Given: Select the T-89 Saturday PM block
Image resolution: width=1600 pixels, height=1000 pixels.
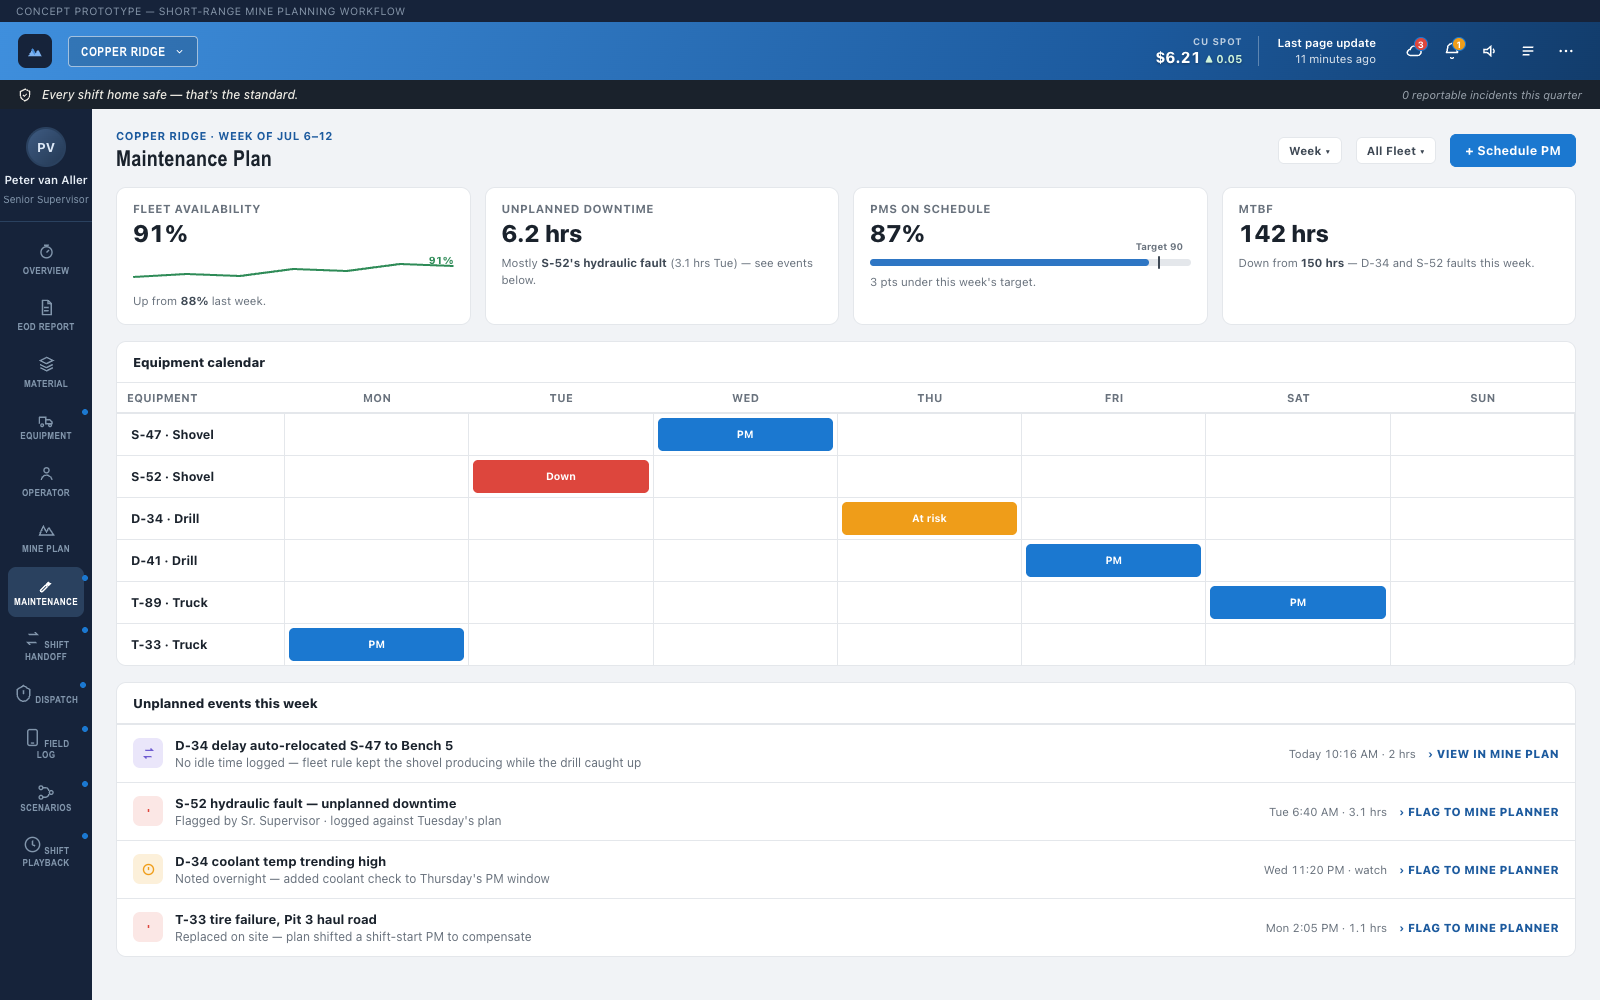Looking at the screenshot, I should [1298, 602].
